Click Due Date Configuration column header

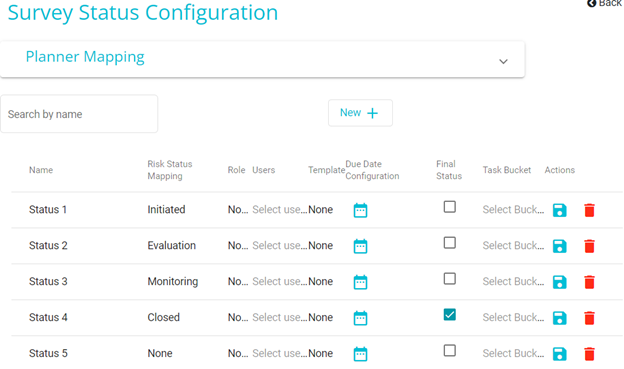[x=372, y=170]
